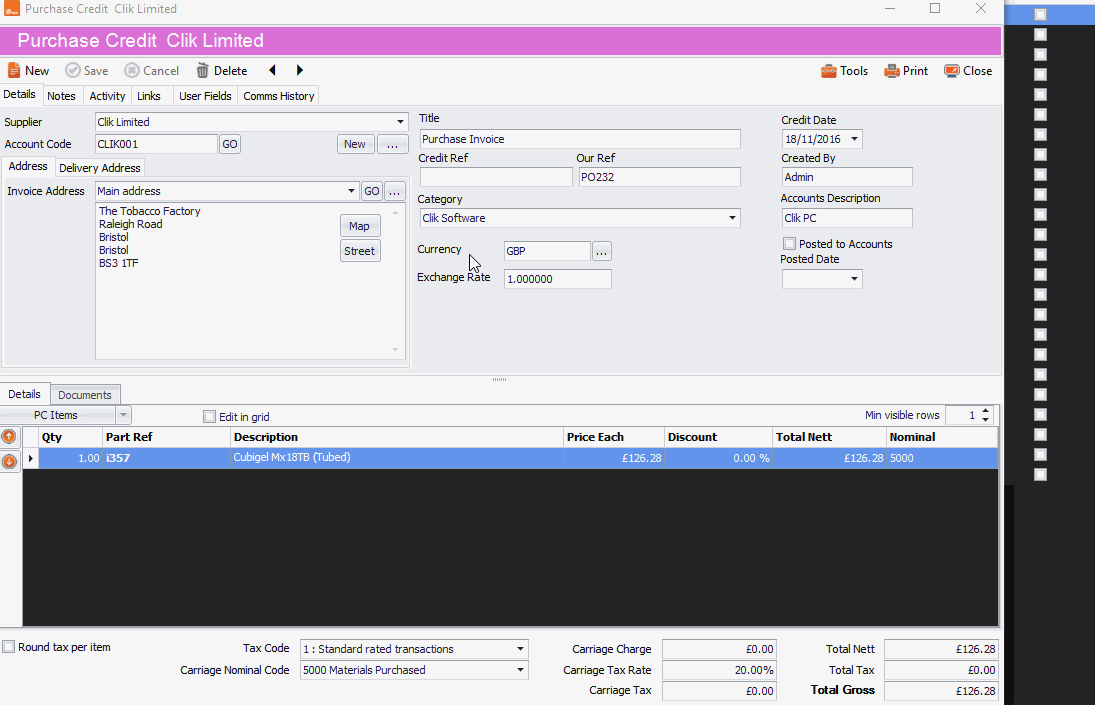Enable Round tax per item

(8, 647)
